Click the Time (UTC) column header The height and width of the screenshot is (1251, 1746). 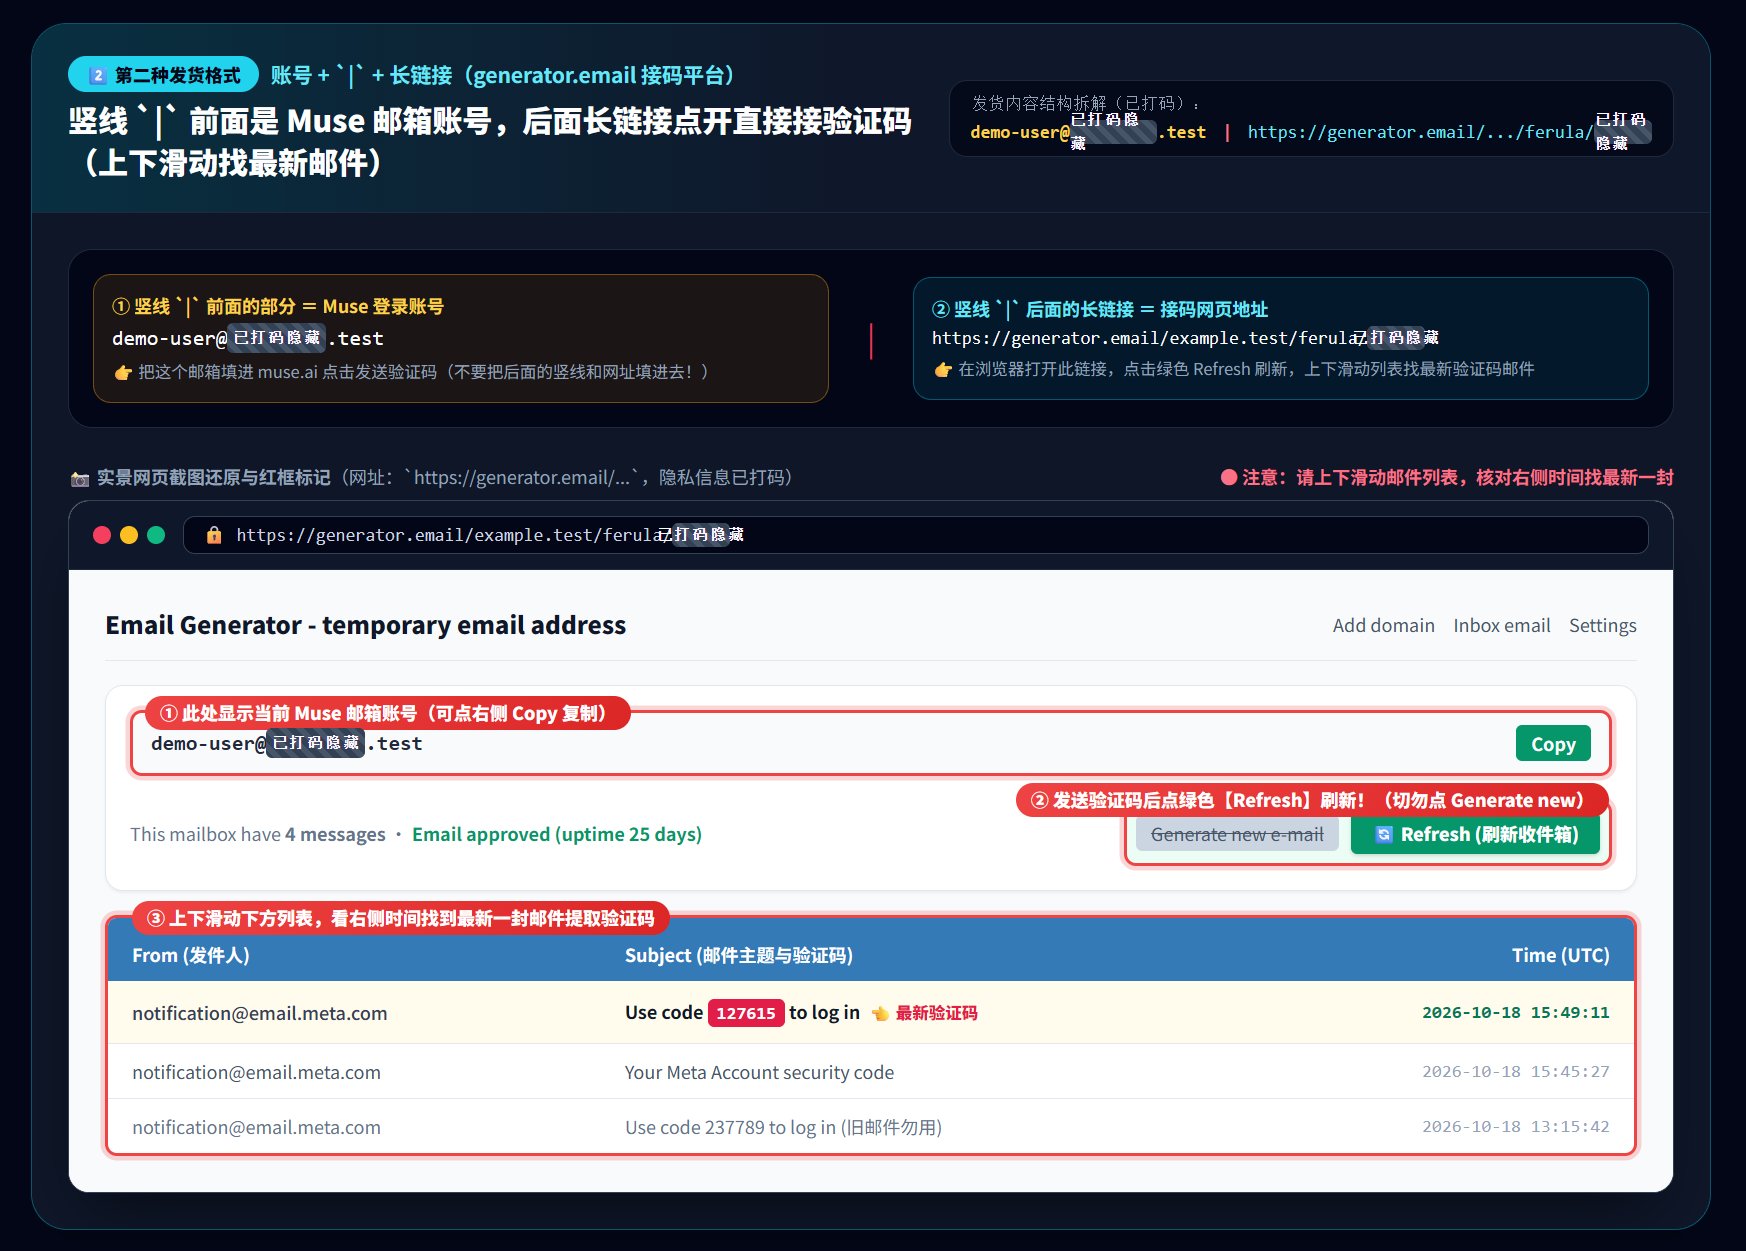point(1560,955)
